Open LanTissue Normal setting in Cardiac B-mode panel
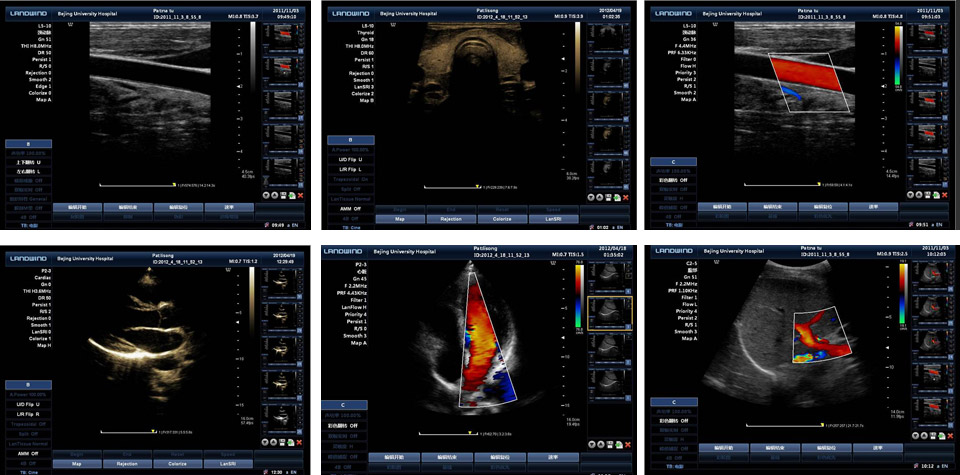The height and width of the screenshot is (475, 960). 28,444
